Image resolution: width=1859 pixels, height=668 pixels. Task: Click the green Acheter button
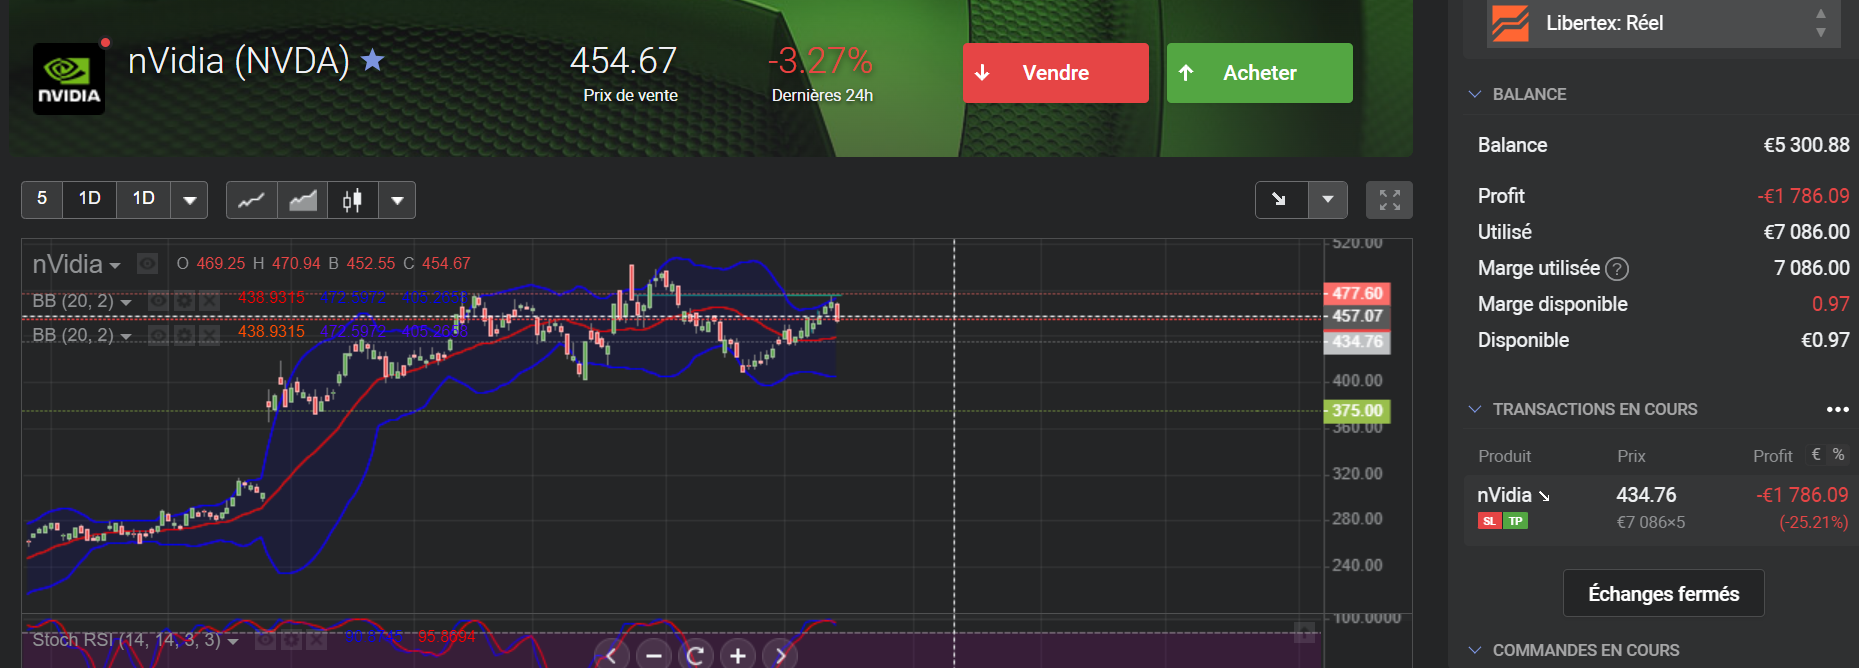pyautogui.click(x=1259, y=73)
